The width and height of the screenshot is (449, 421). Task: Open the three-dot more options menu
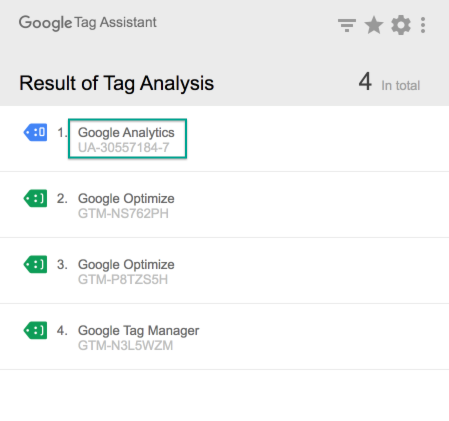pos(423,25)
